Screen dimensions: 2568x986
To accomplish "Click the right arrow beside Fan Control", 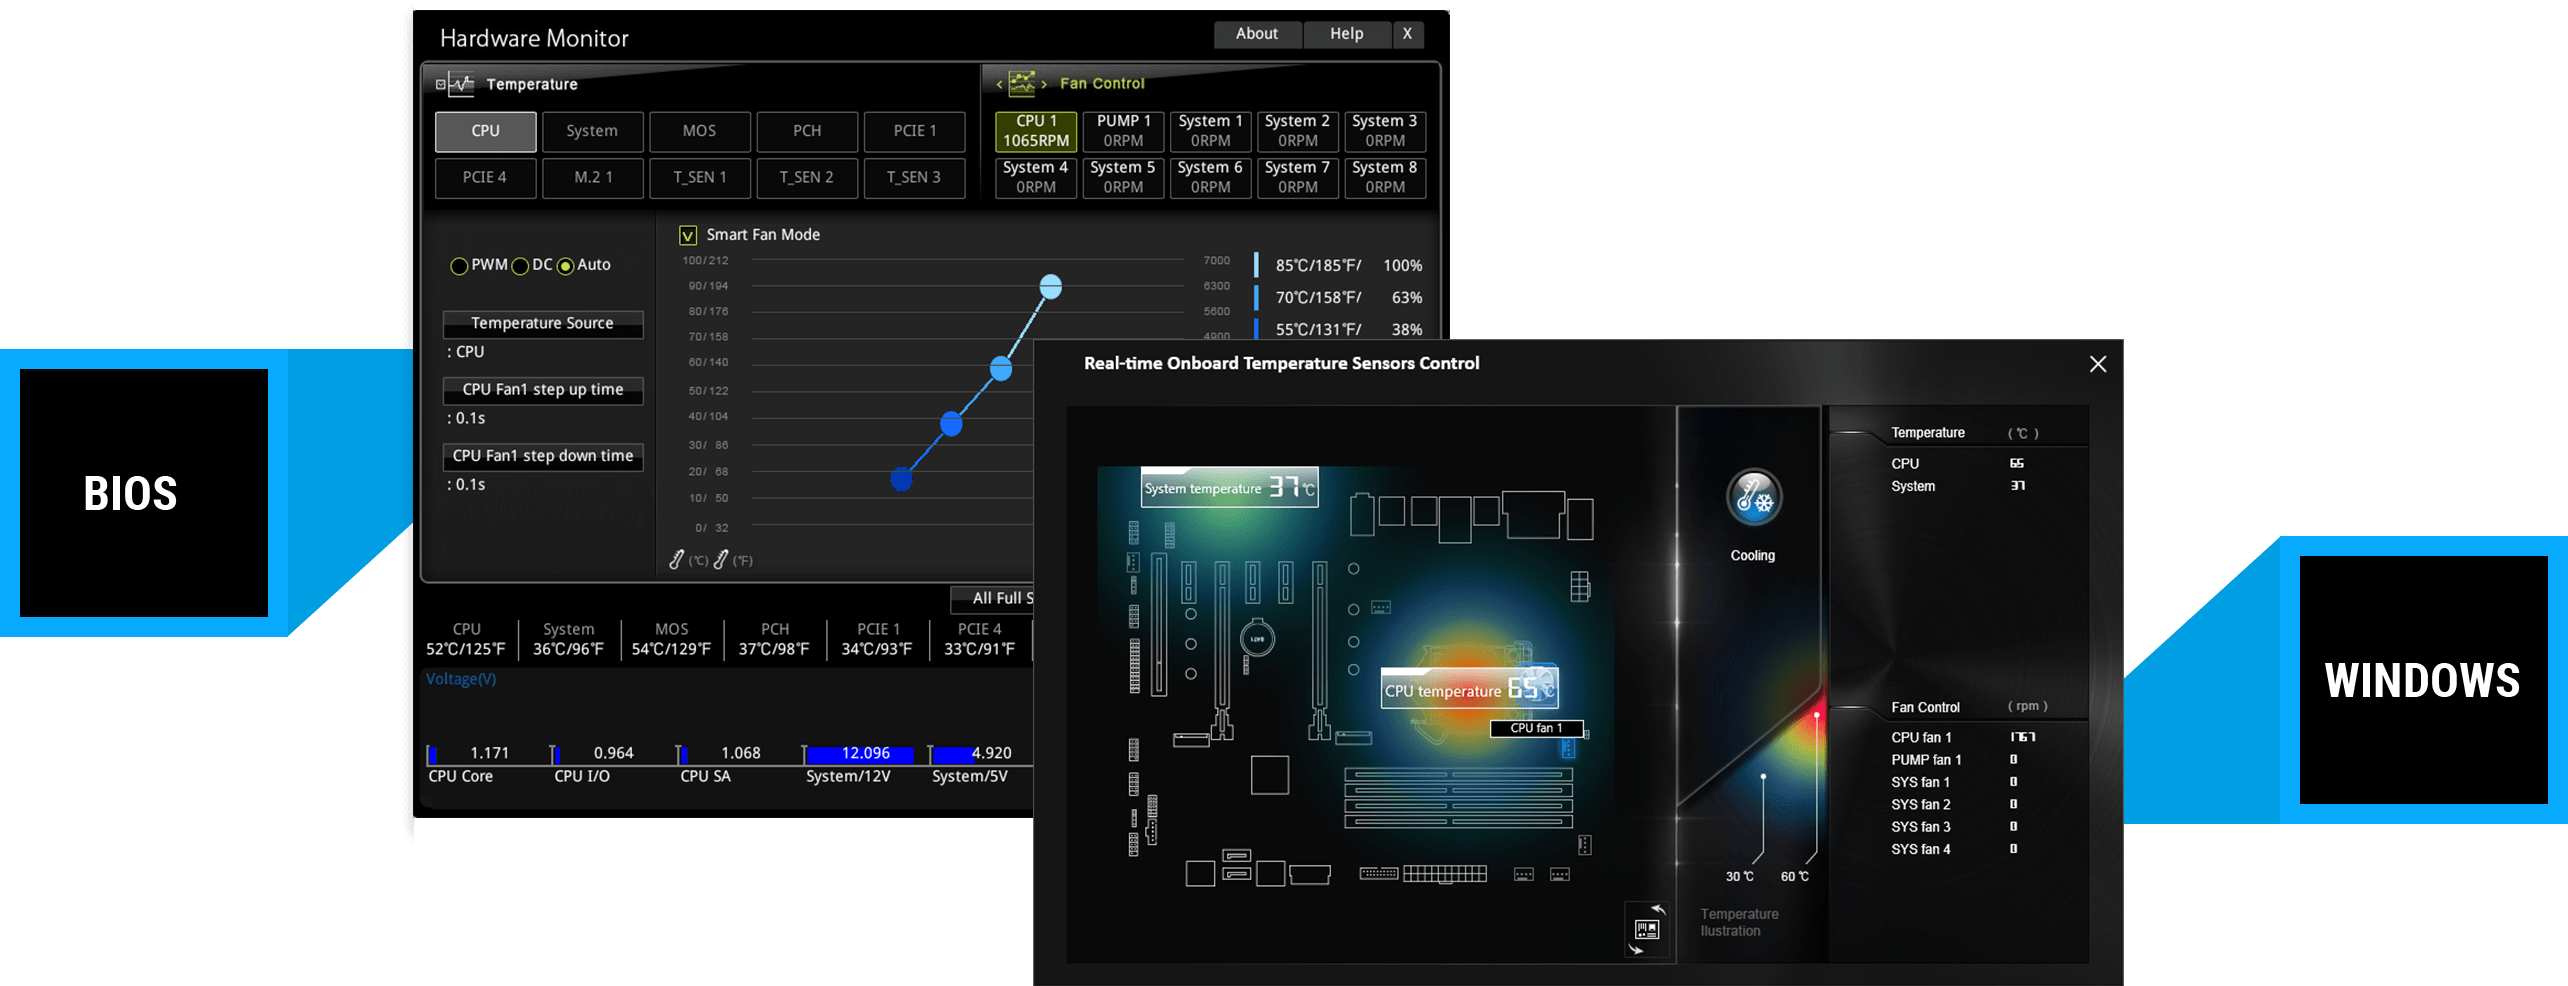I will (x=1044, y=84).
